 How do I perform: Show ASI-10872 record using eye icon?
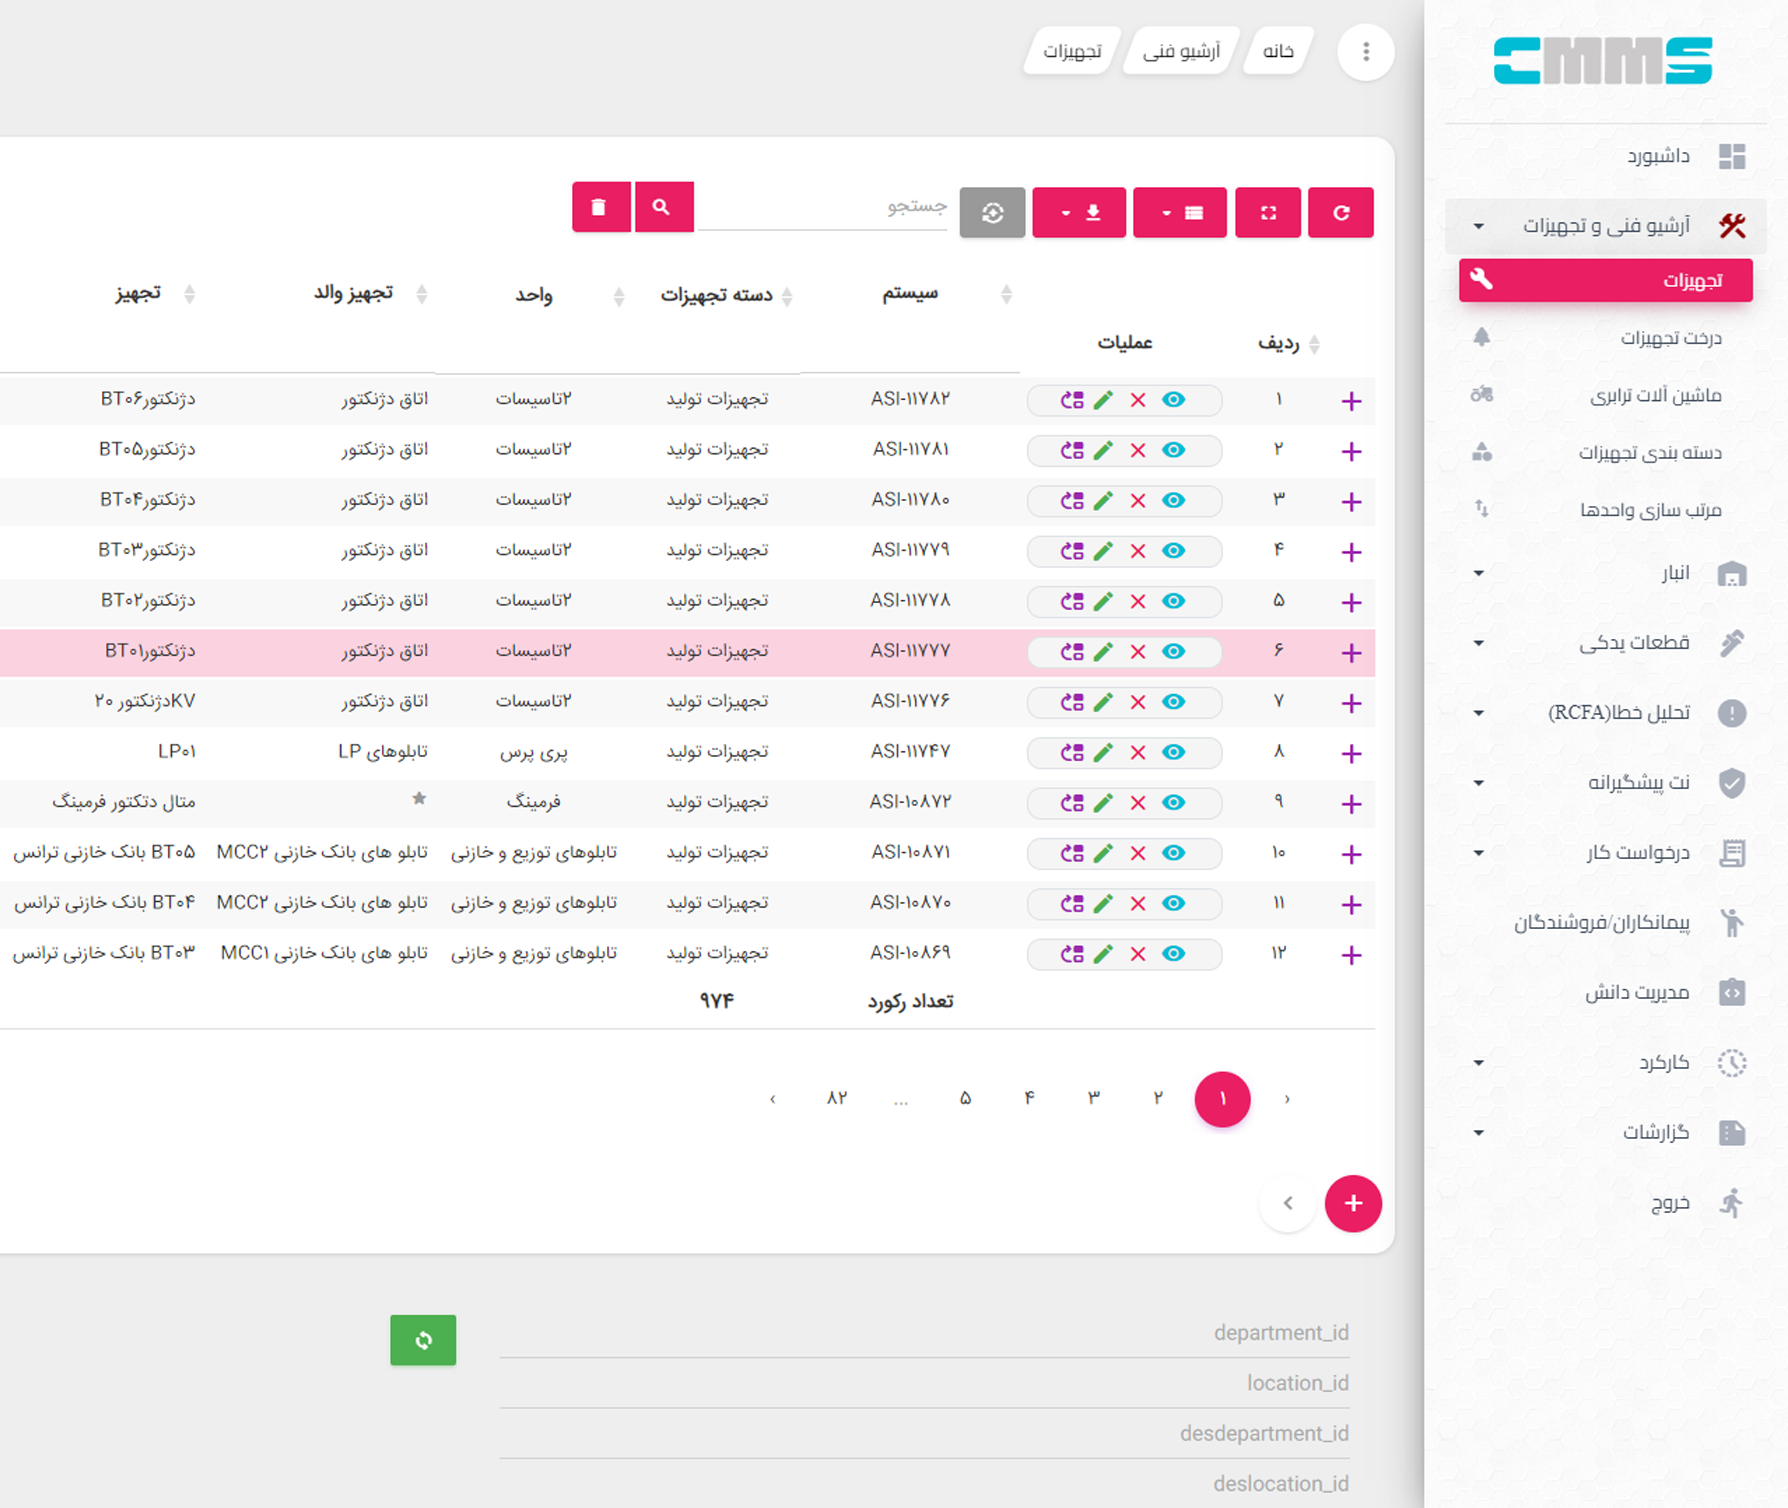[x=1173, y=802]
